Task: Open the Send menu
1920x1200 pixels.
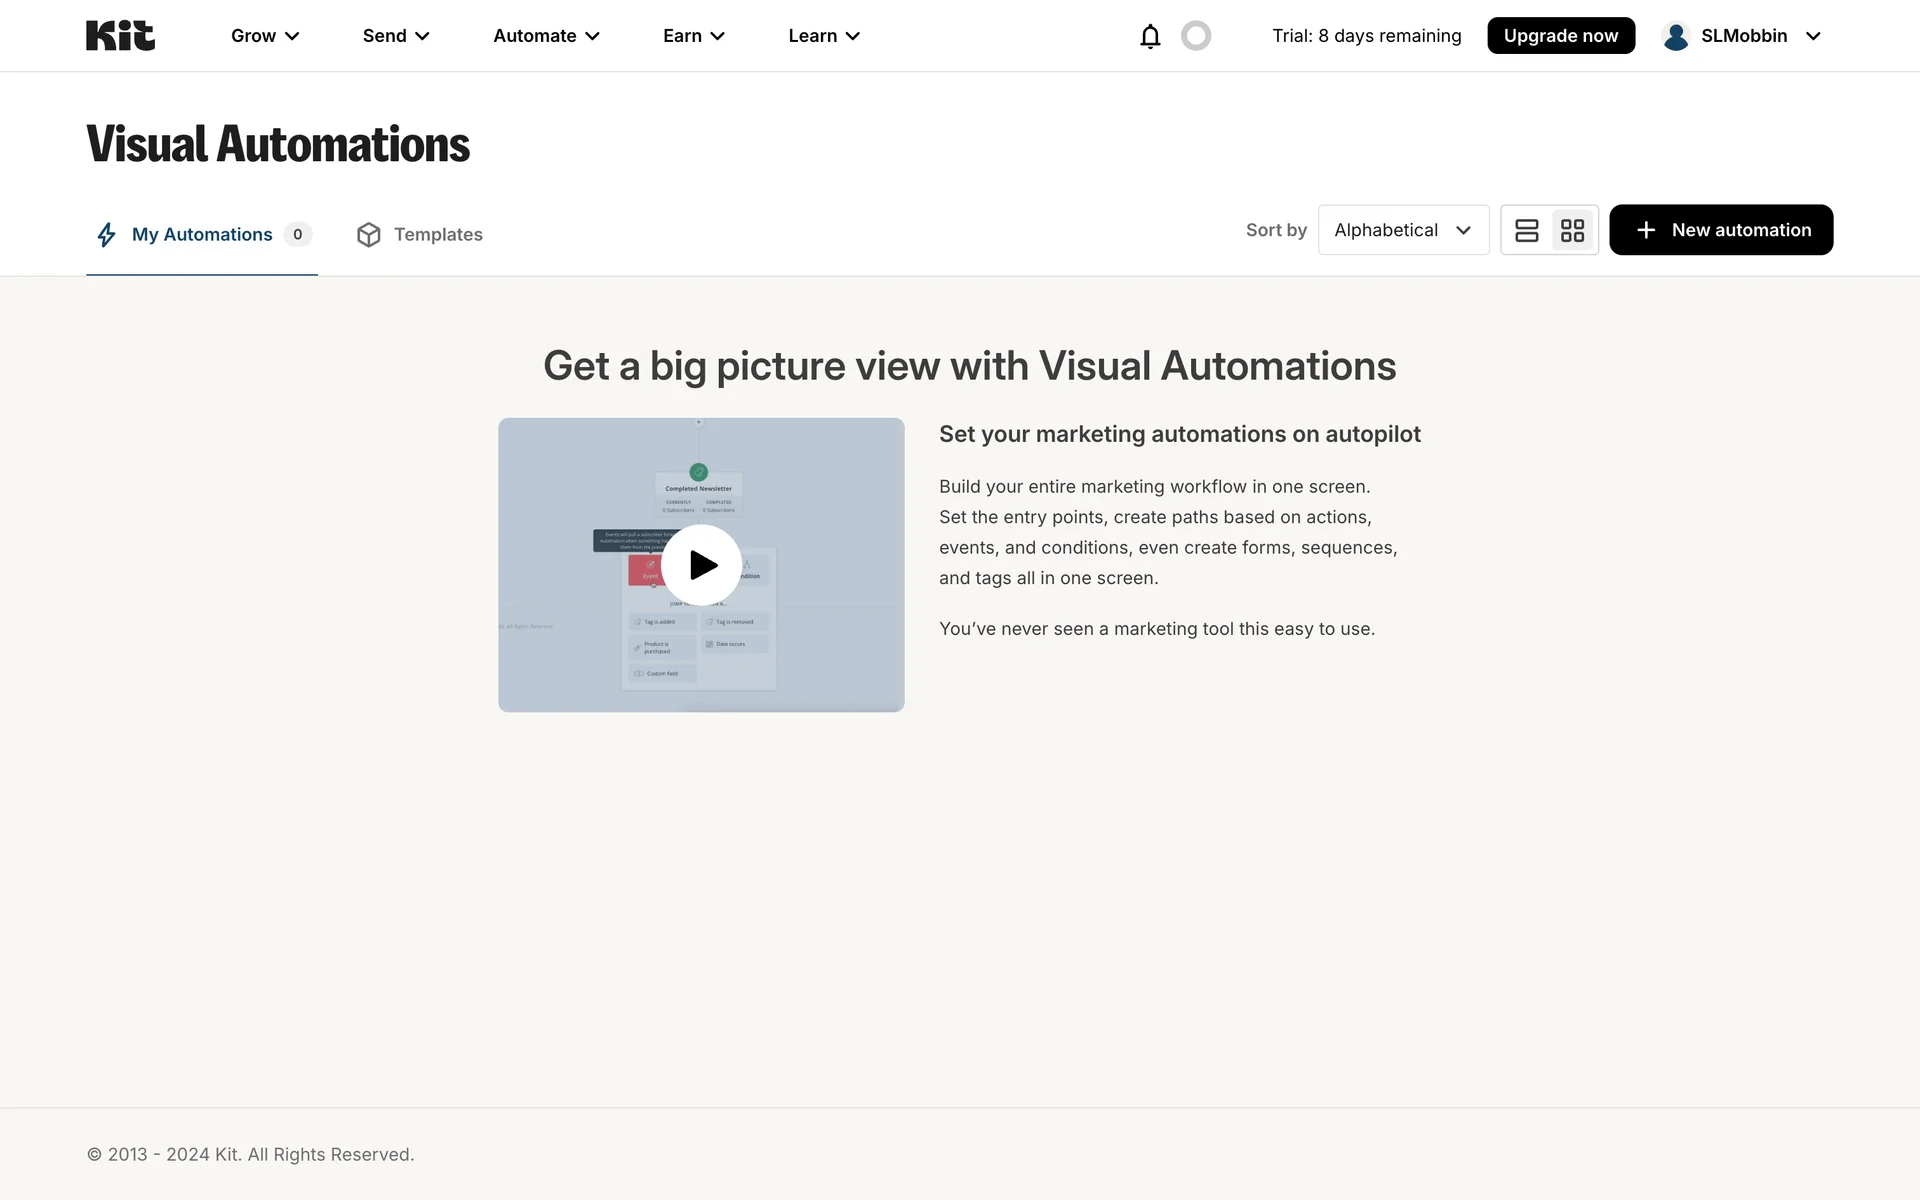Action: 396,36
